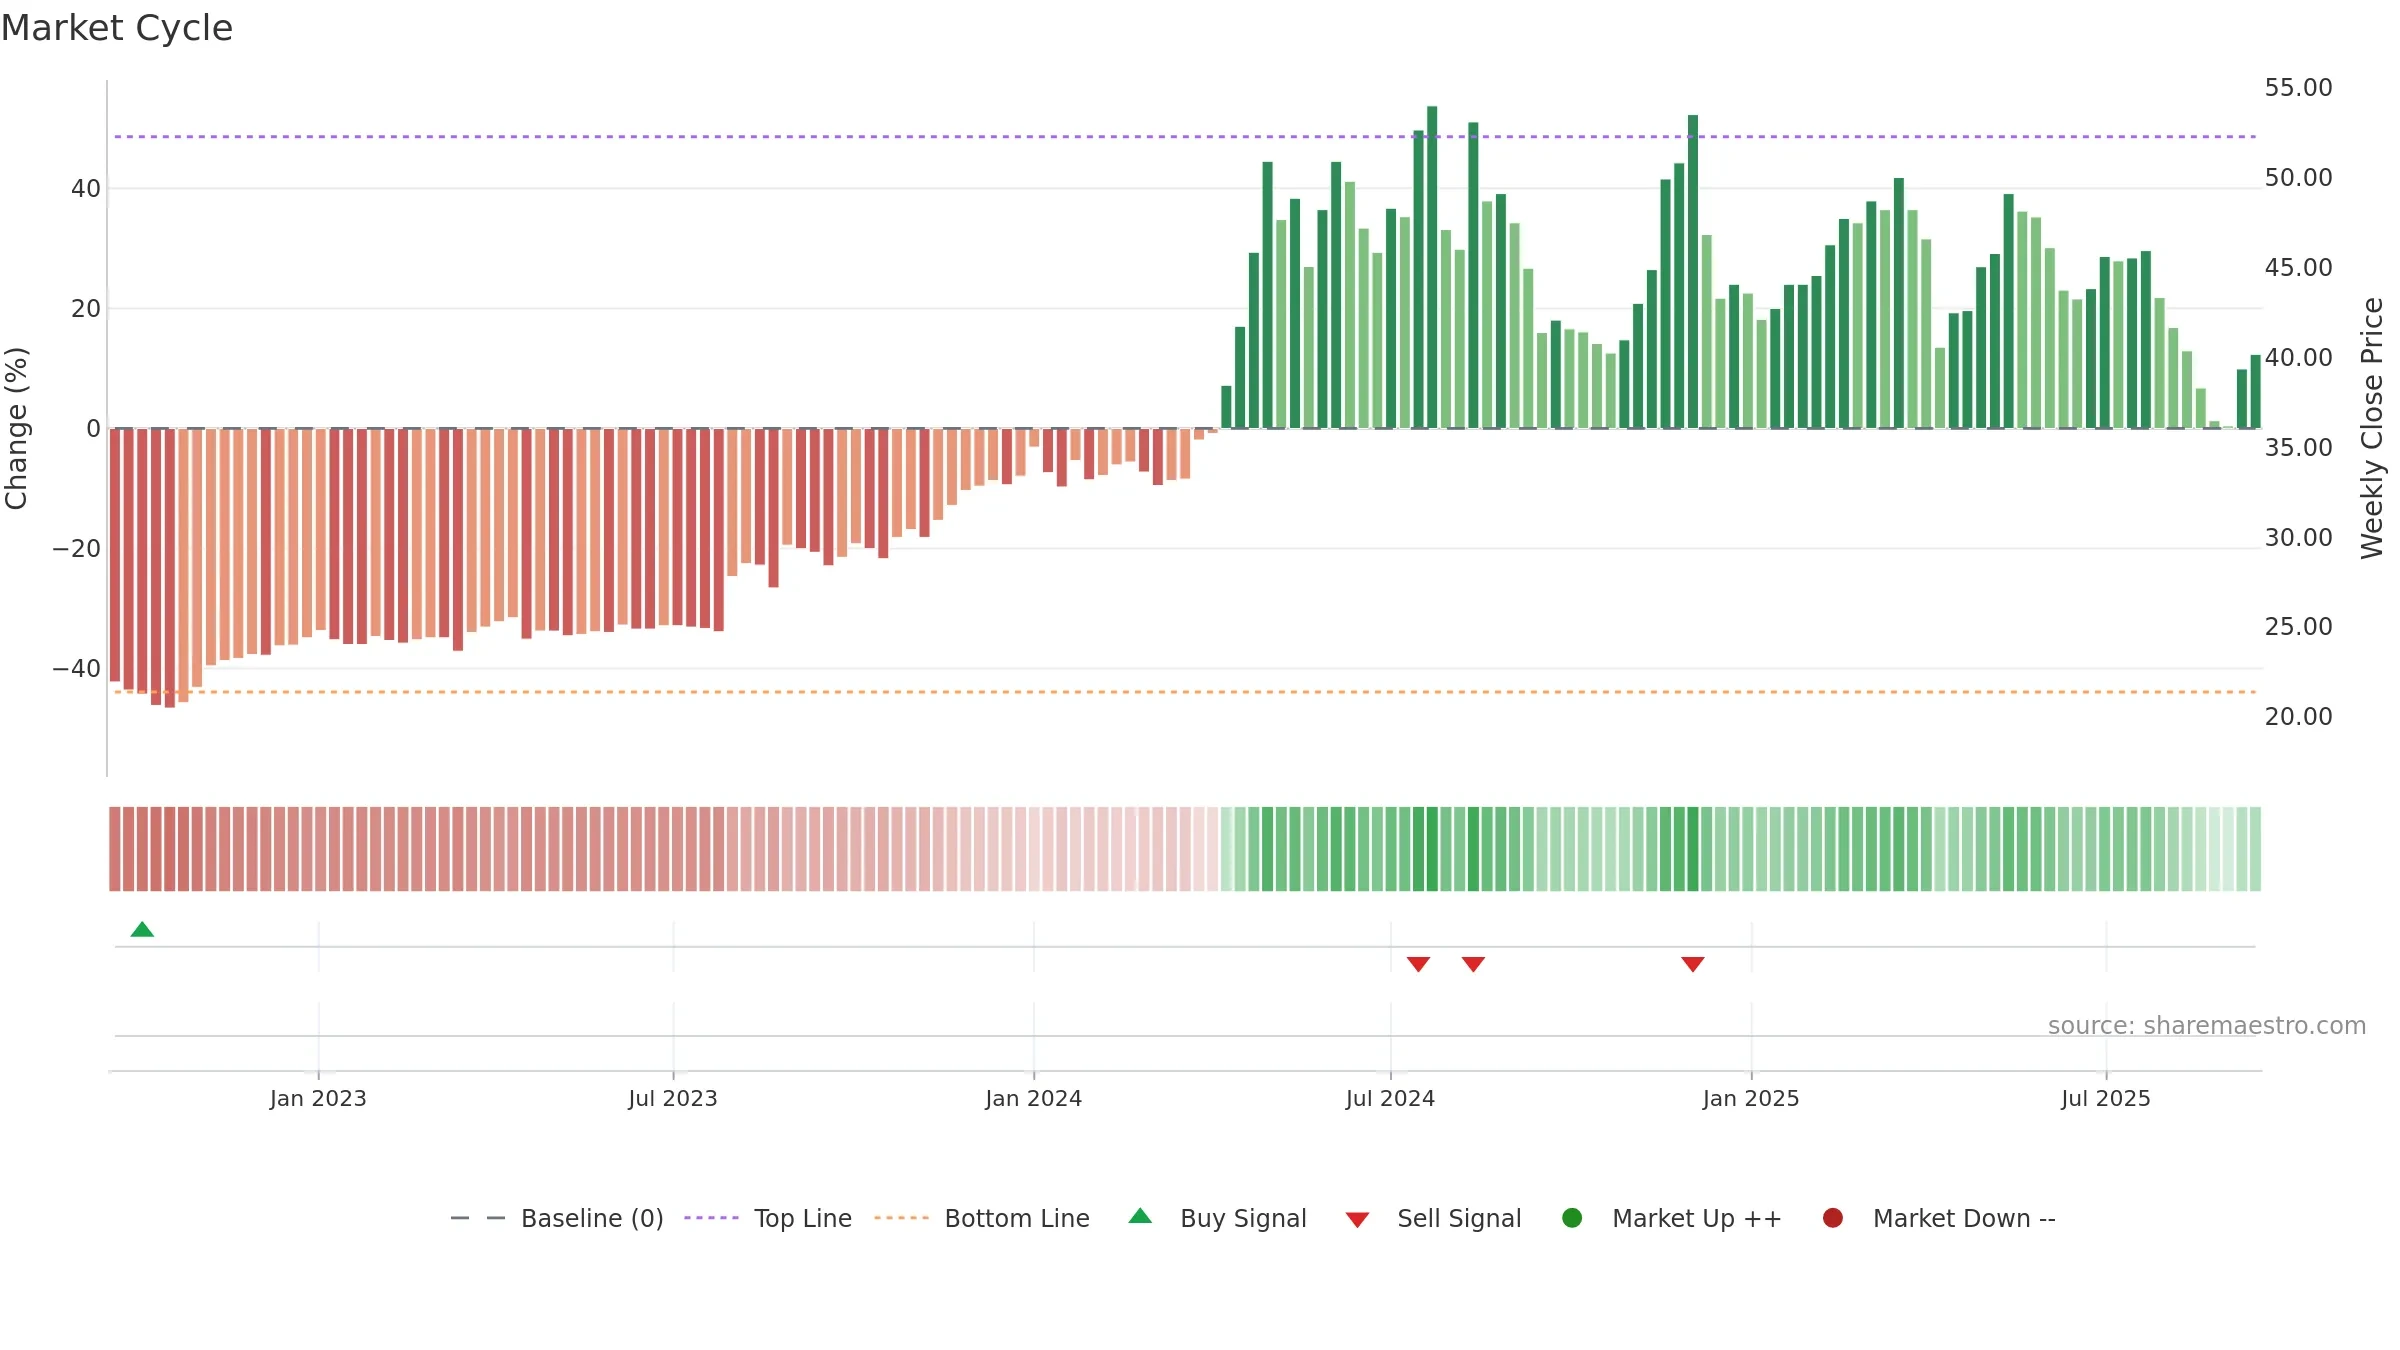
Task: Click the green Market Up legend dot
Action: point(1572,1218)
